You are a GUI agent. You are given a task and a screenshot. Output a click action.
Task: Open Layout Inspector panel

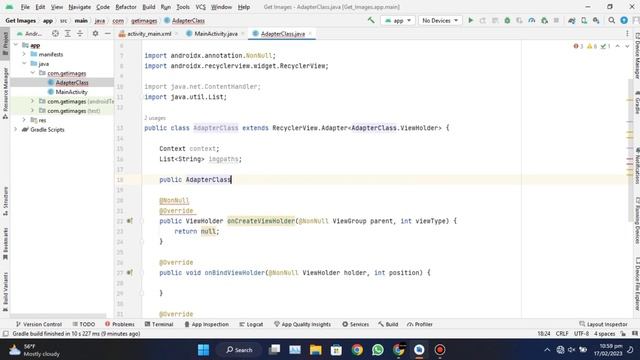(603, 324)
